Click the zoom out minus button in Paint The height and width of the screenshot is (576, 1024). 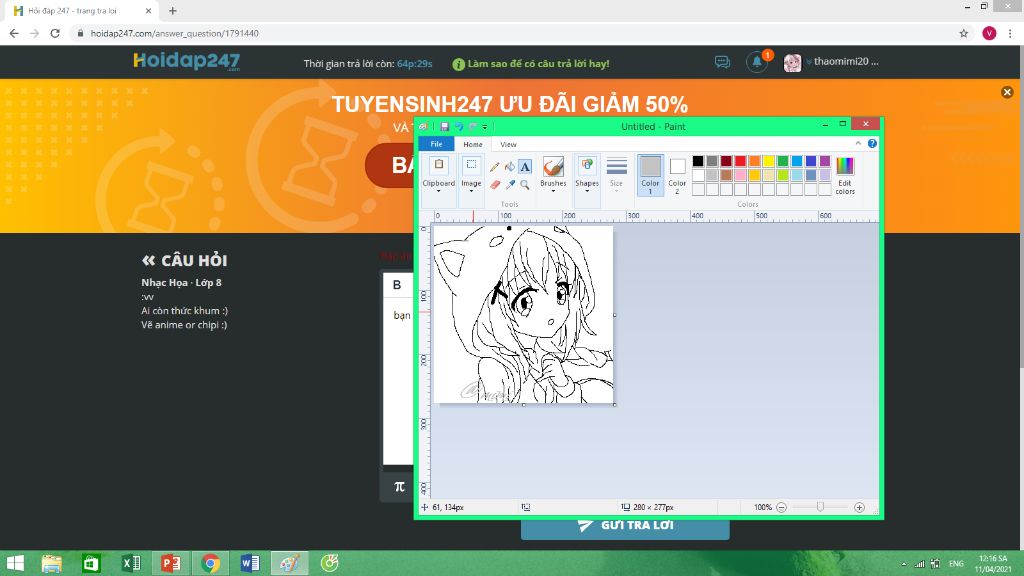[x=781, y=507]
